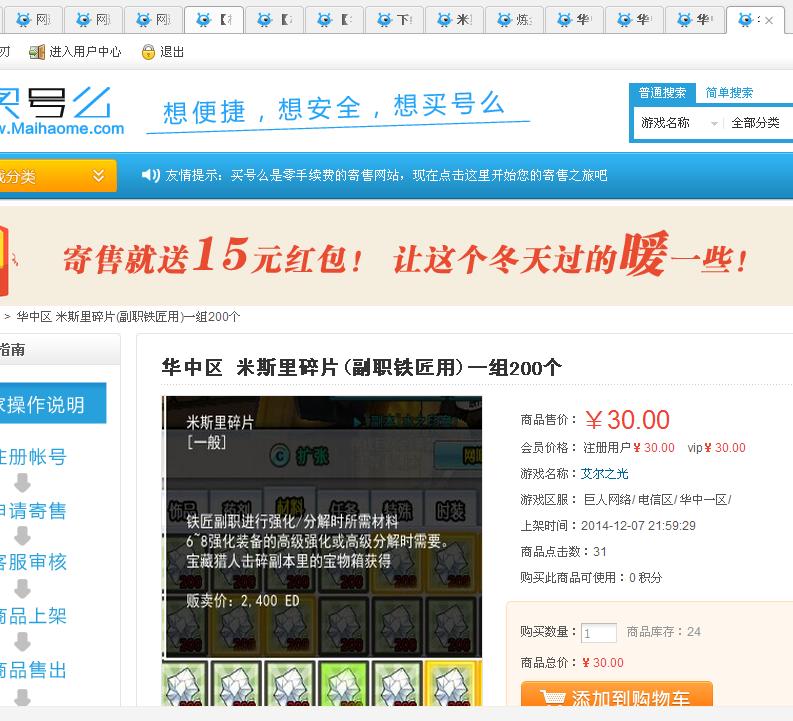This screenshot has width=793, height=721.
Task: Click the 购买此商品可使用 0 积分 text
Action: click(x=591, y=577)
